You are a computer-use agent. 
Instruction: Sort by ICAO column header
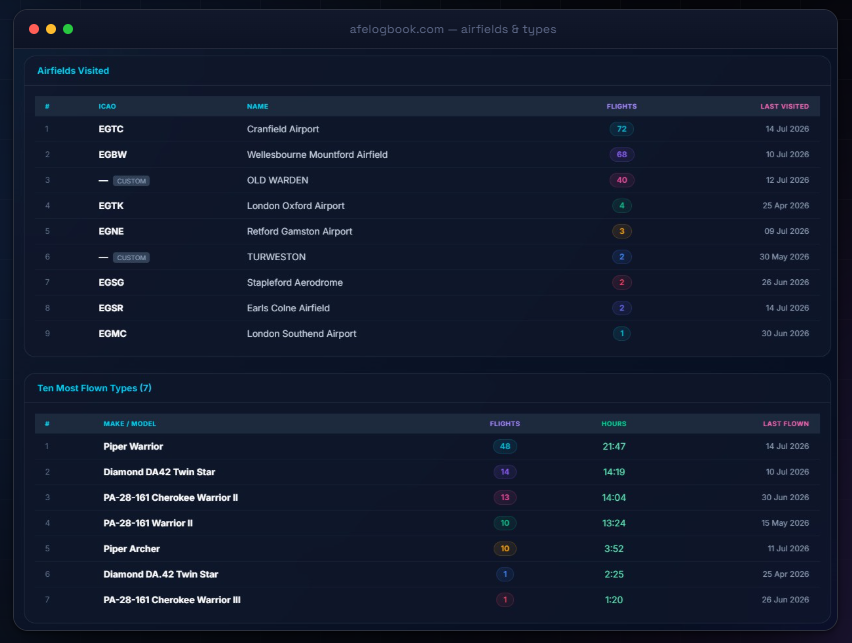click(107, 107)
